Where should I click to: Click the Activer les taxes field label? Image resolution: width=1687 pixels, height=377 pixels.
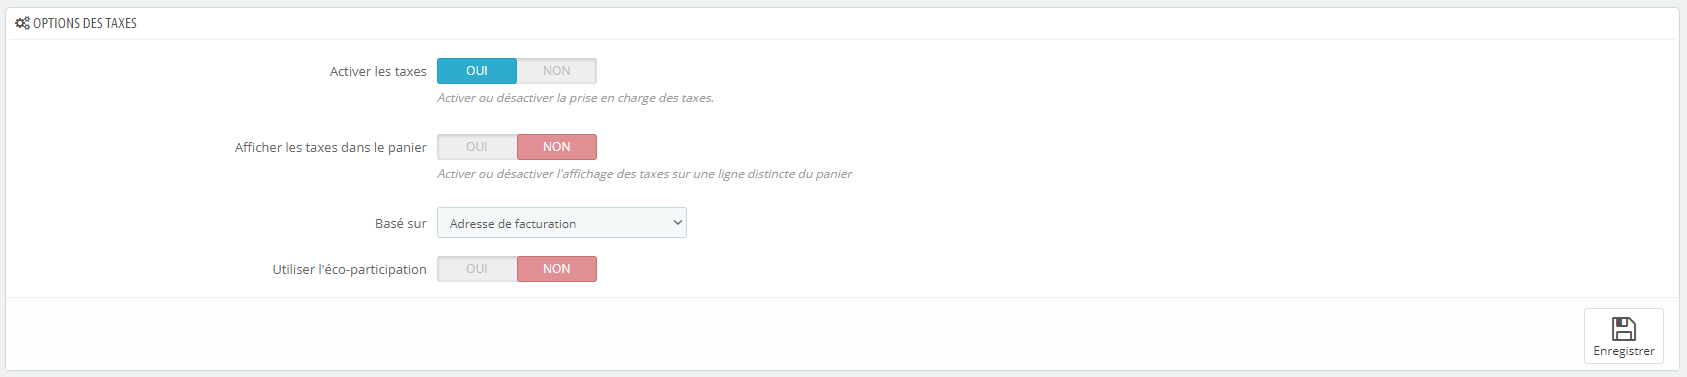[x=378, y=72]
